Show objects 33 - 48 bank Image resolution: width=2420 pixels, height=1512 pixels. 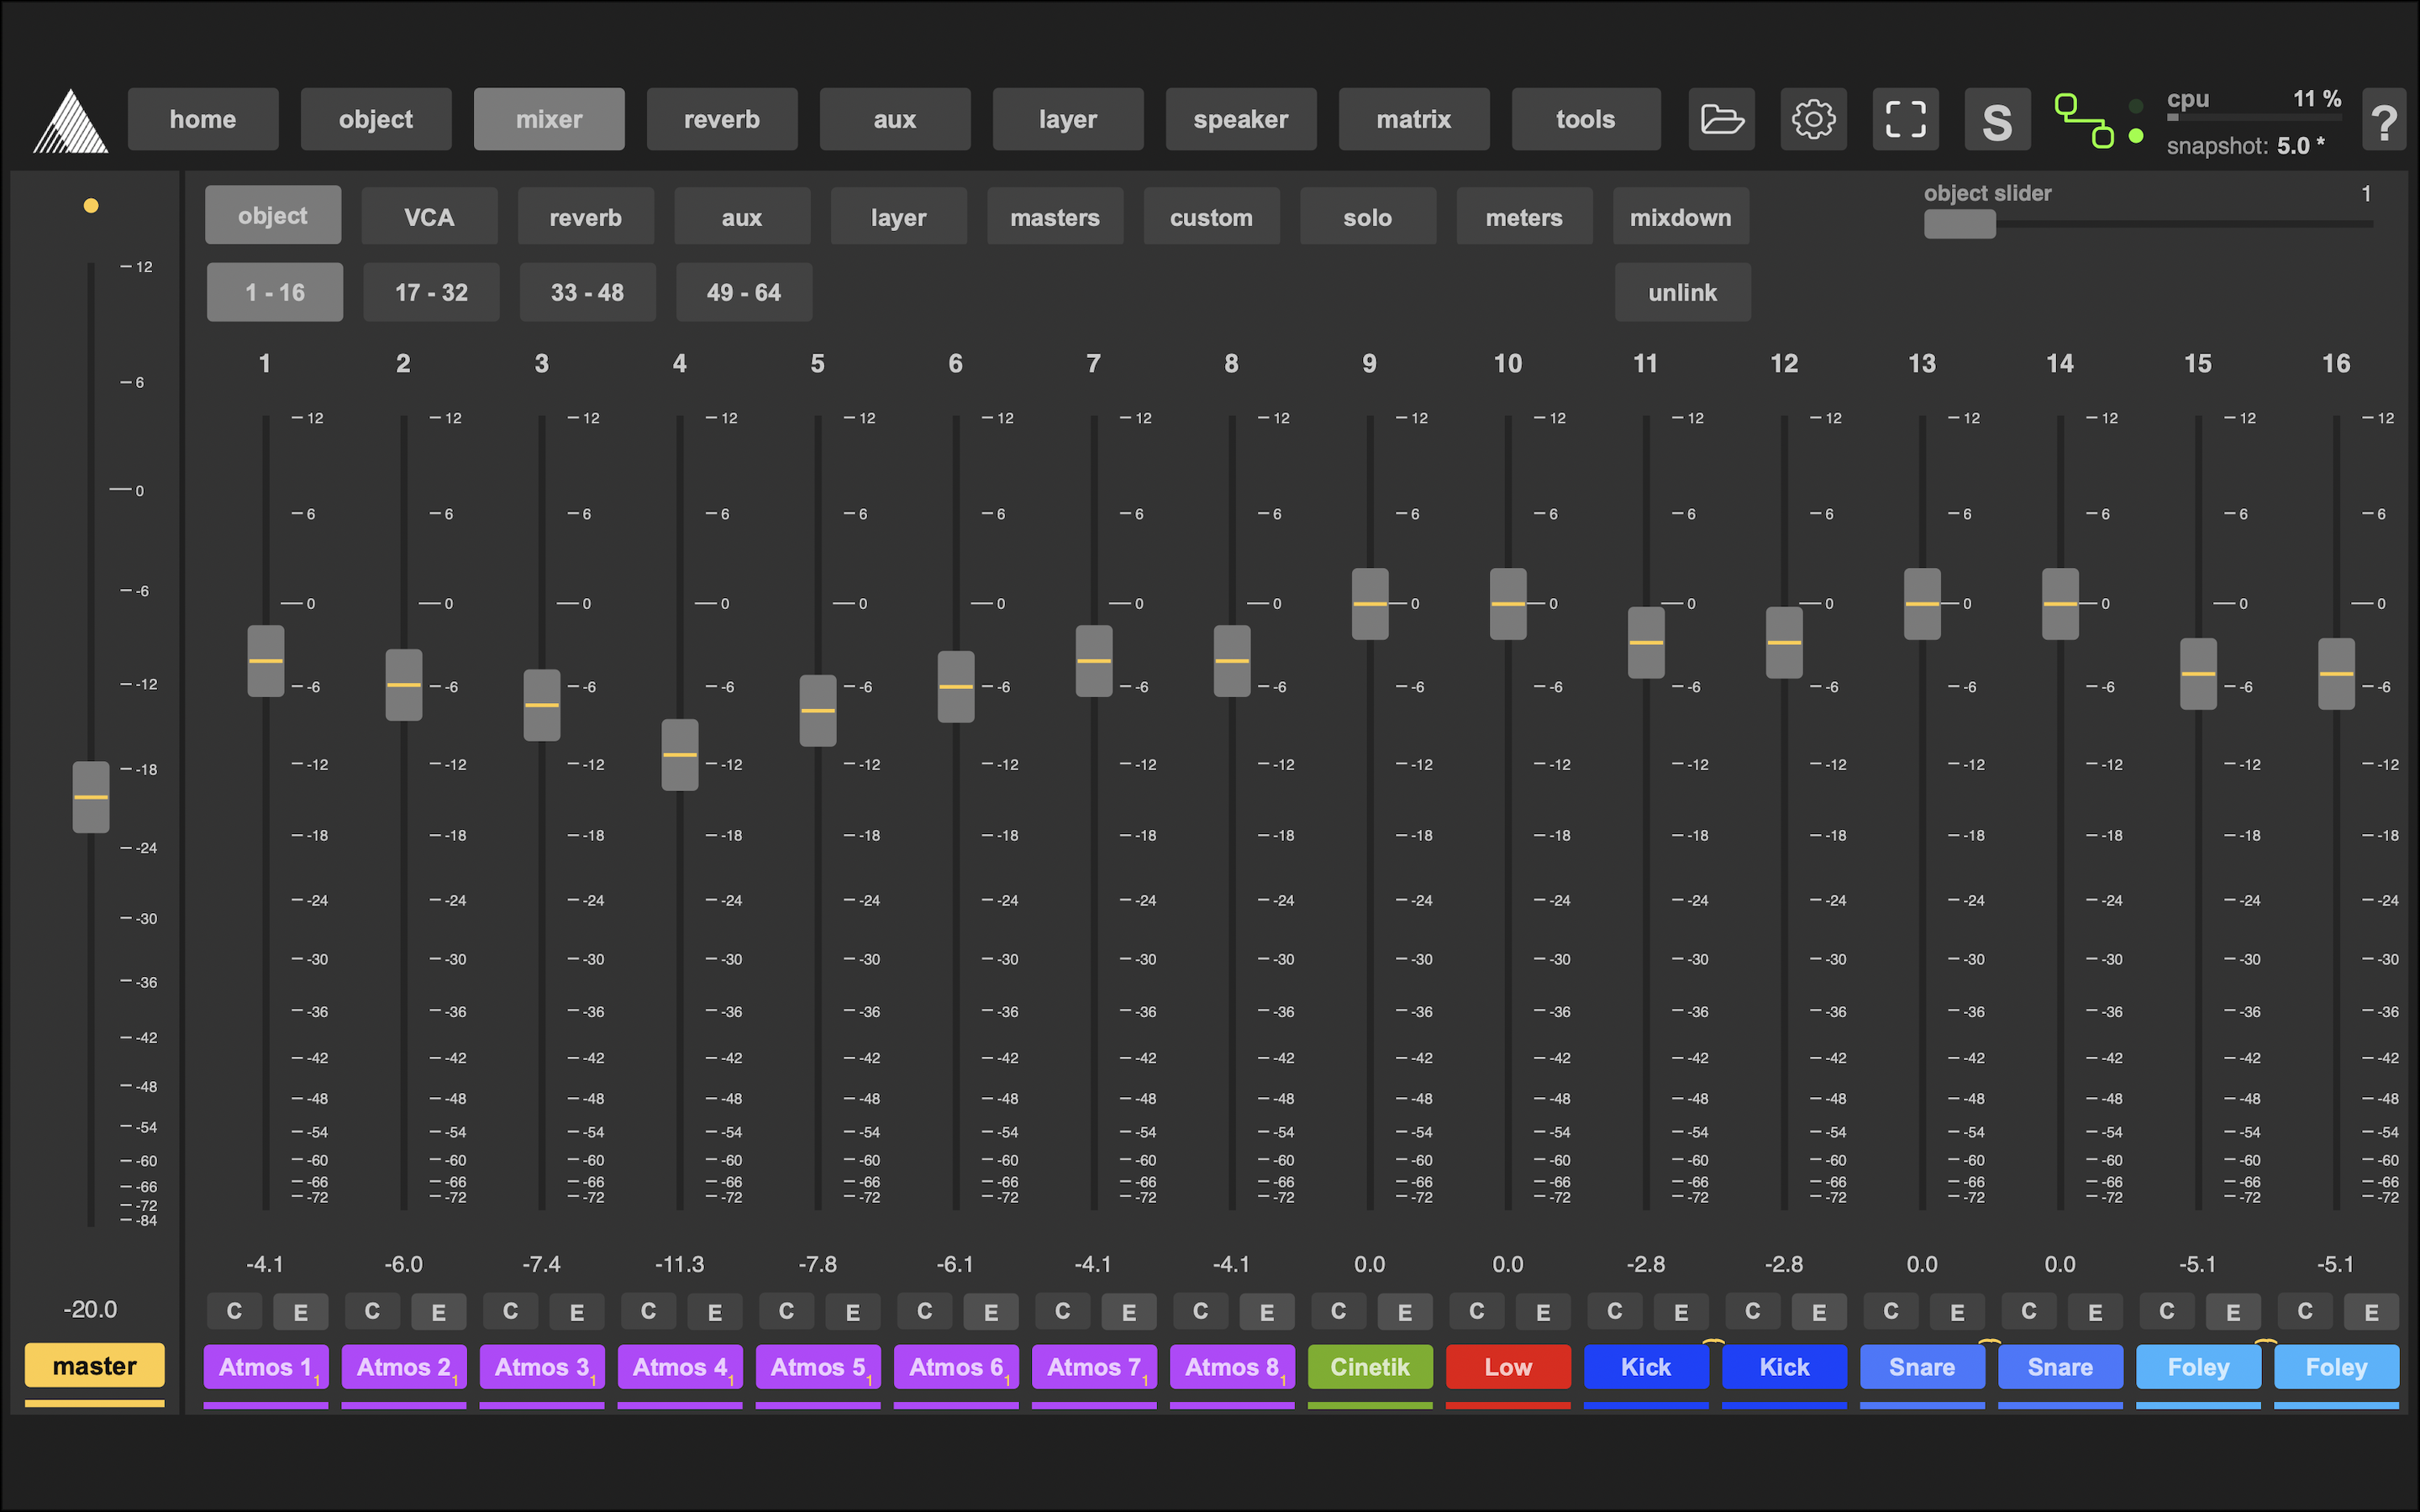[x=588, y=292]
